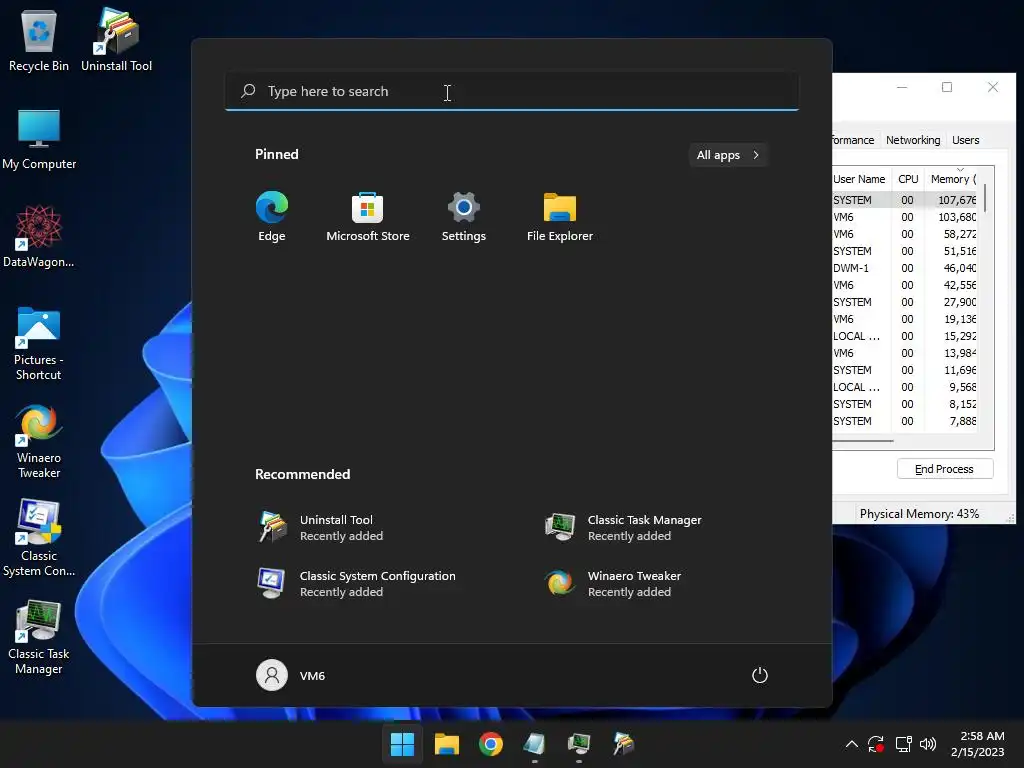Click the Task Manager vertical scrollbar
The height and width of the screenshot is (768, 1024).
(985, 197)
